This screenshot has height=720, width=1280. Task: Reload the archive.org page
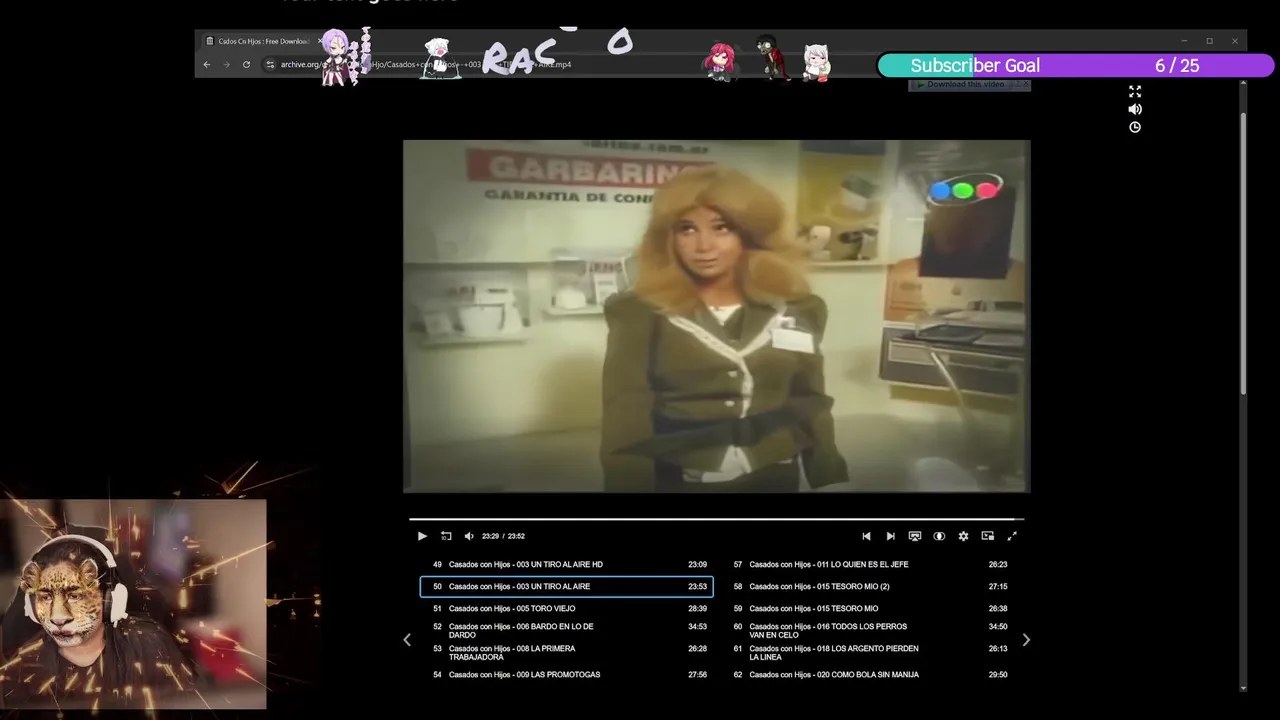[x=246, y=64]
